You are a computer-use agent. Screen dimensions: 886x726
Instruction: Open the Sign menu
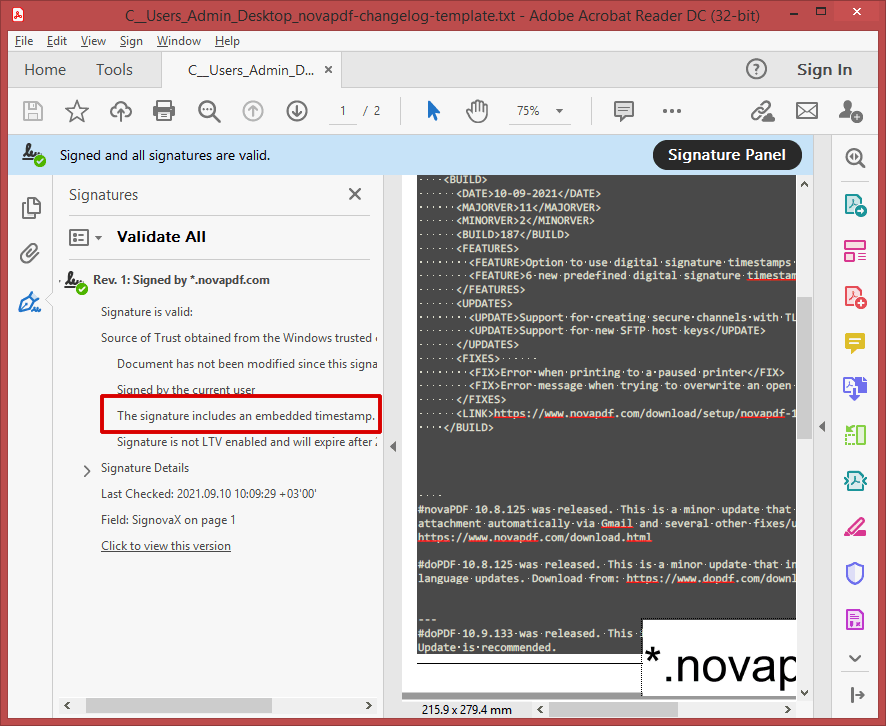pos(131,41)
